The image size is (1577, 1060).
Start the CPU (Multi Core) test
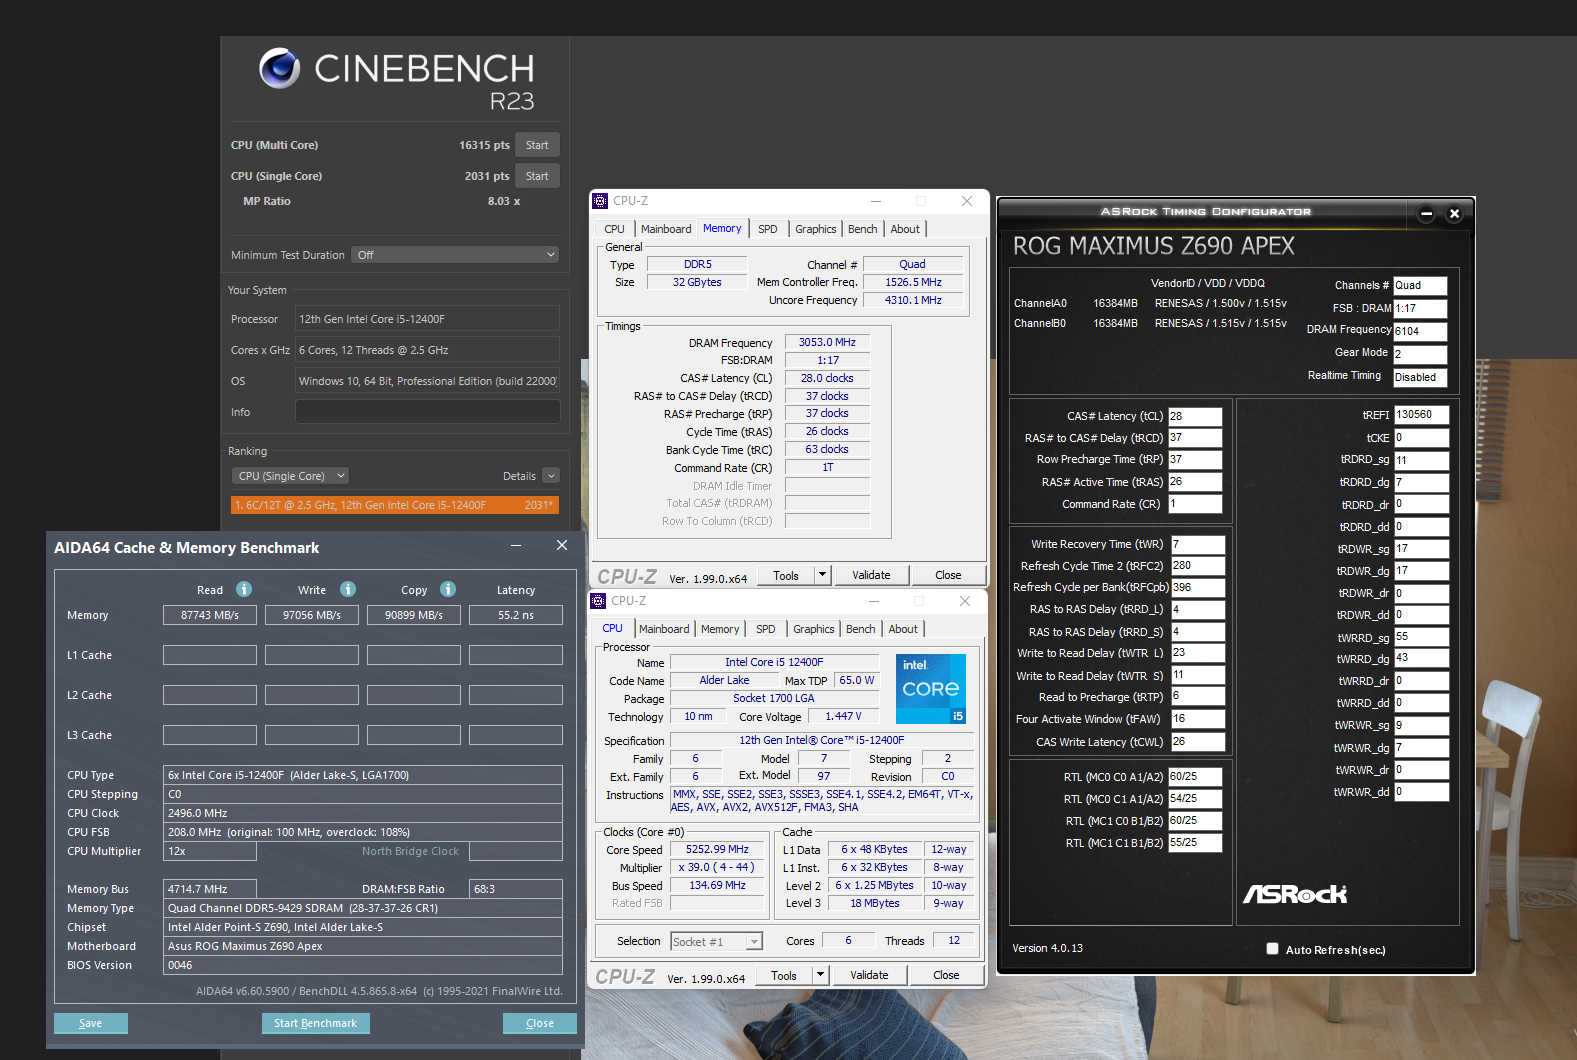537,145
